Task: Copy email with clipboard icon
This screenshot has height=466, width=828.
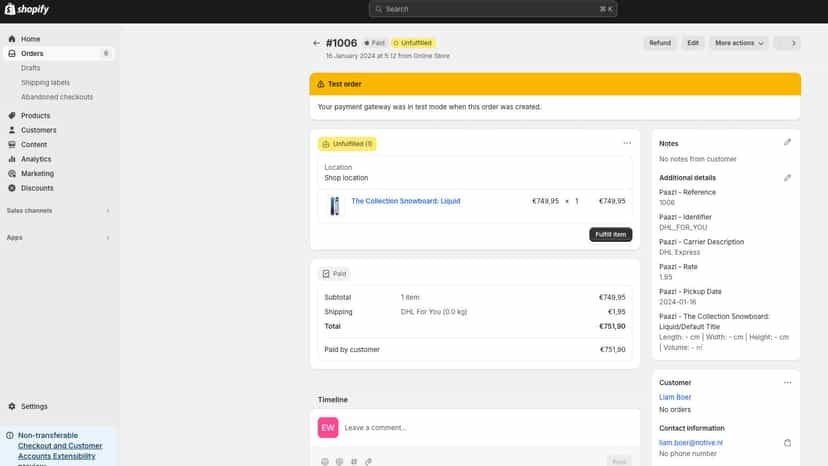Action: (x=787, y=443)
